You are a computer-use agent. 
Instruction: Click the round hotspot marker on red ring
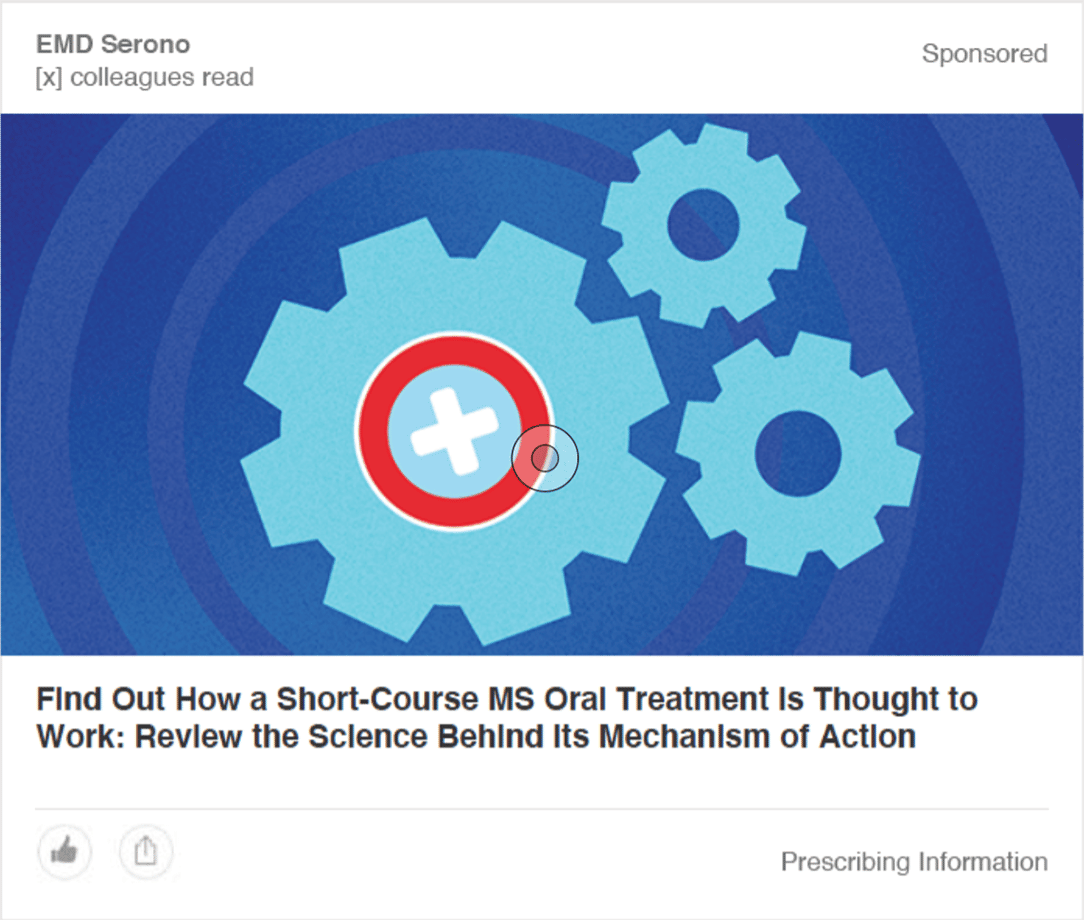(545, 458)
